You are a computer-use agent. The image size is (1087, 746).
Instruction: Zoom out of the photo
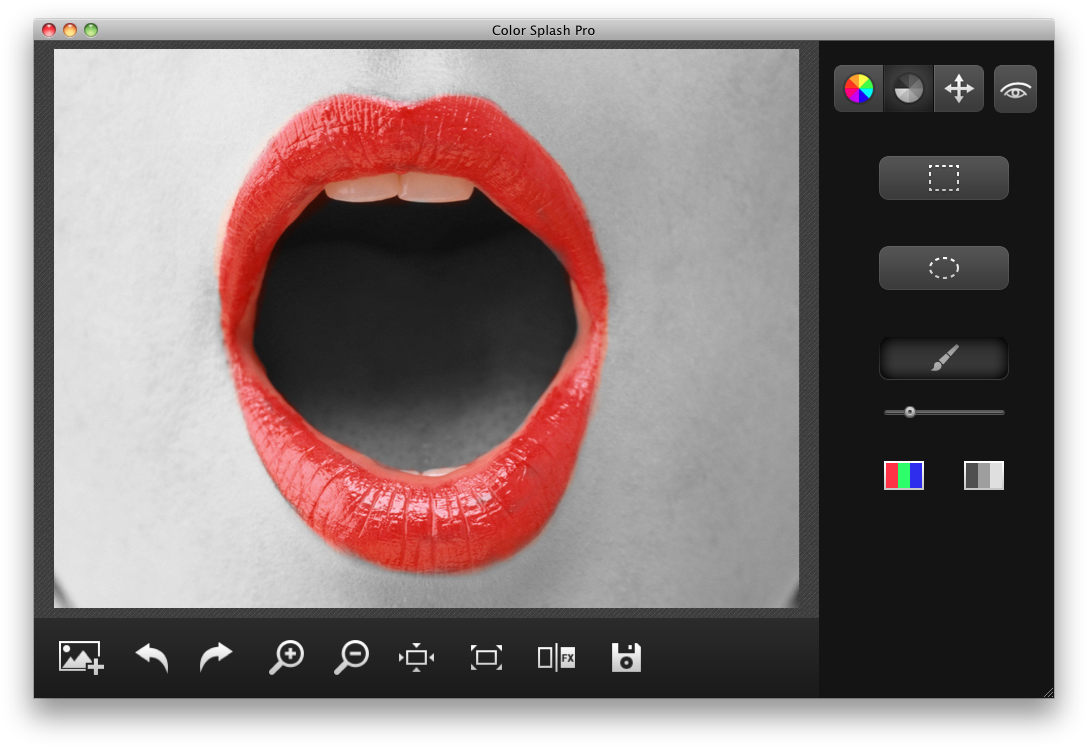(350, 657)
